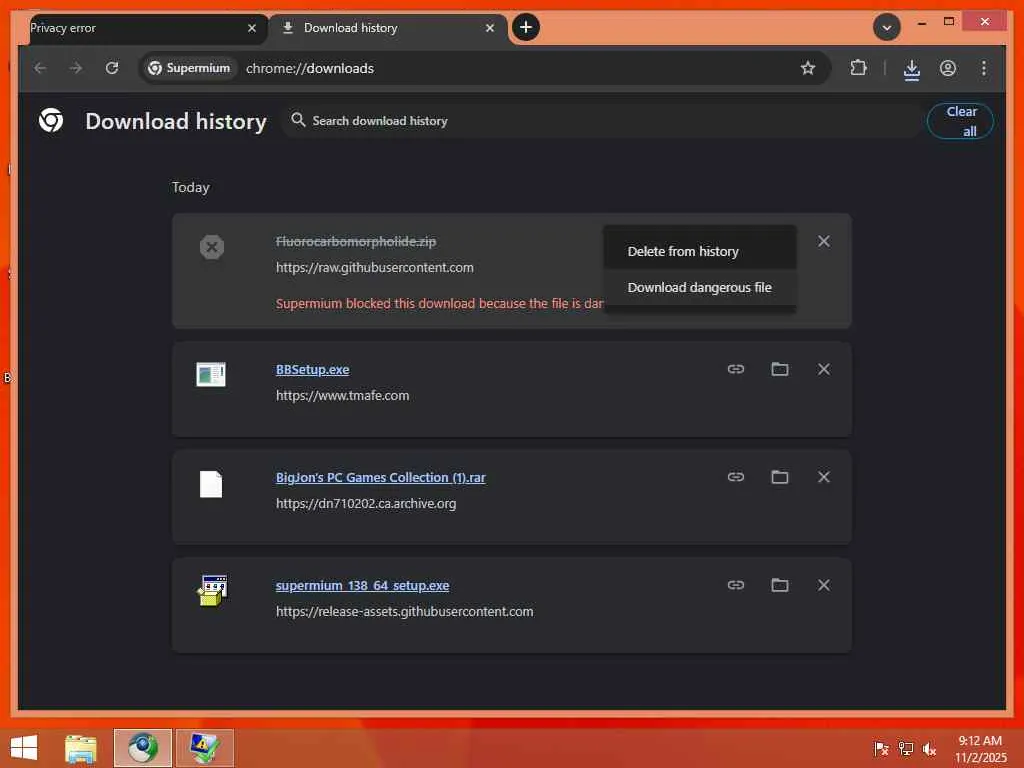The width and height of the screenshot is (1024, 768).
Task: Copy download link for supermium_138_64_setup.exe
Action: (735, 585)
